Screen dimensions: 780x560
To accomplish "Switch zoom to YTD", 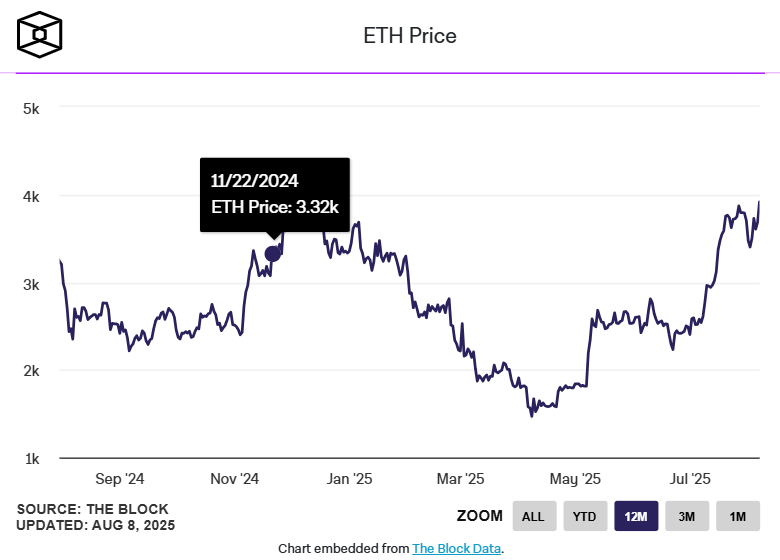I will 584,516.
